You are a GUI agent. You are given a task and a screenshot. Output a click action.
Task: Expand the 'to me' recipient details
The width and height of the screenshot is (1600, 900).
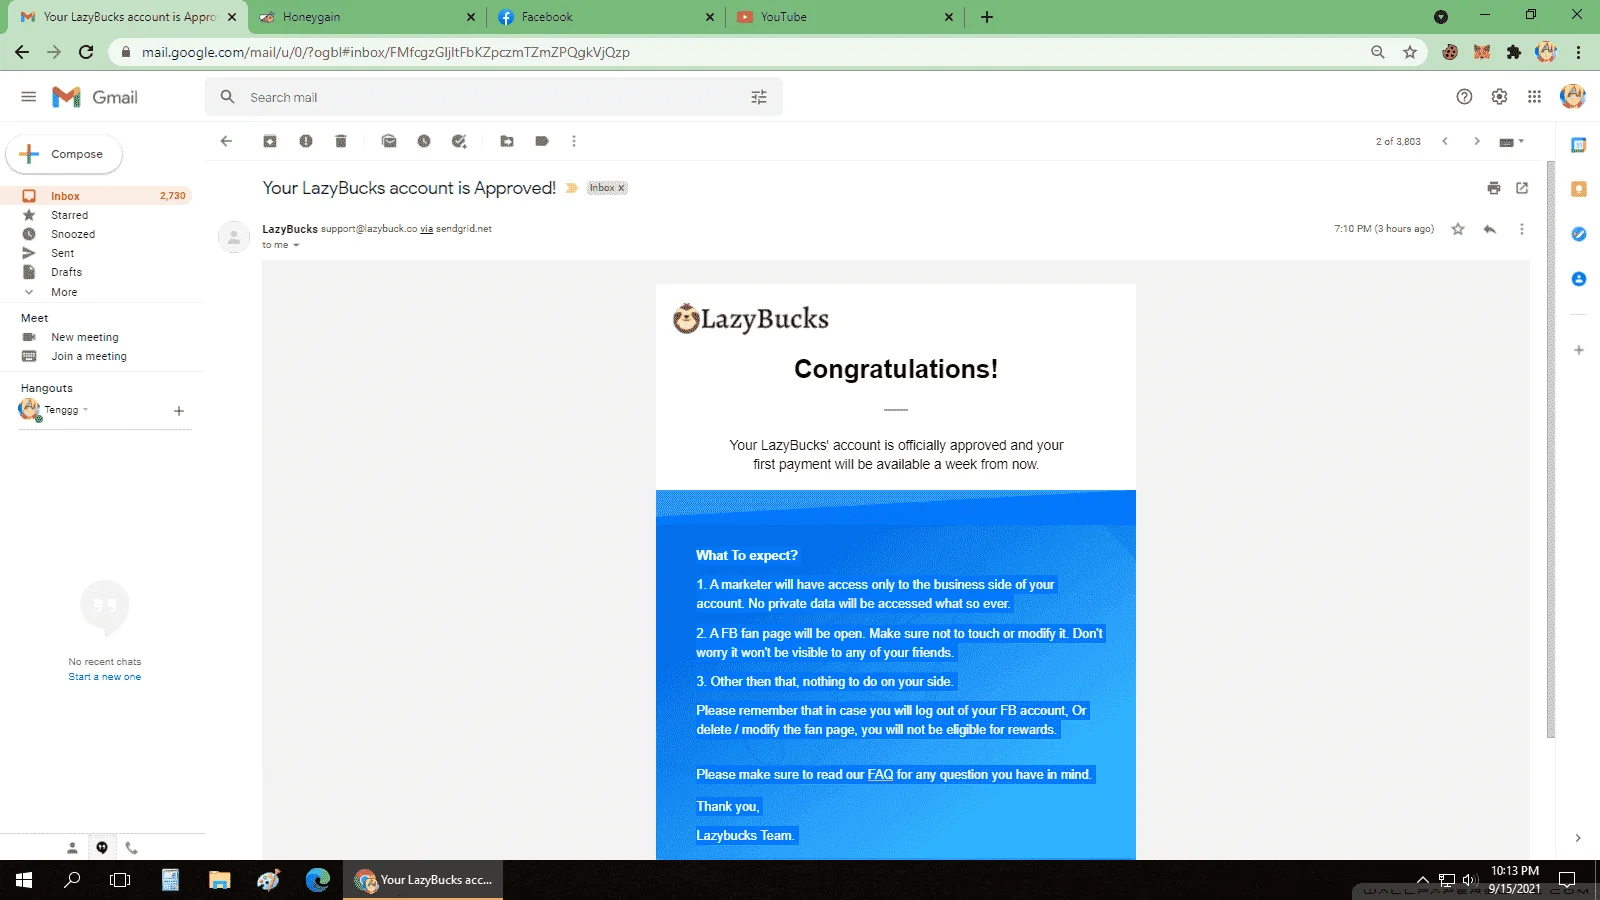[x=296, y=245]
